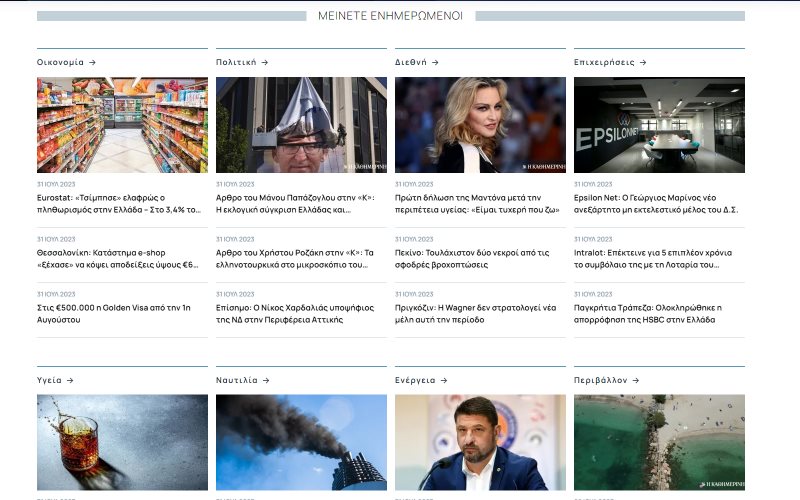Click the arrow icon beside Επιχειρήσεις
Image resolution: width=800 pixels, height=500 pixels.
643,62
